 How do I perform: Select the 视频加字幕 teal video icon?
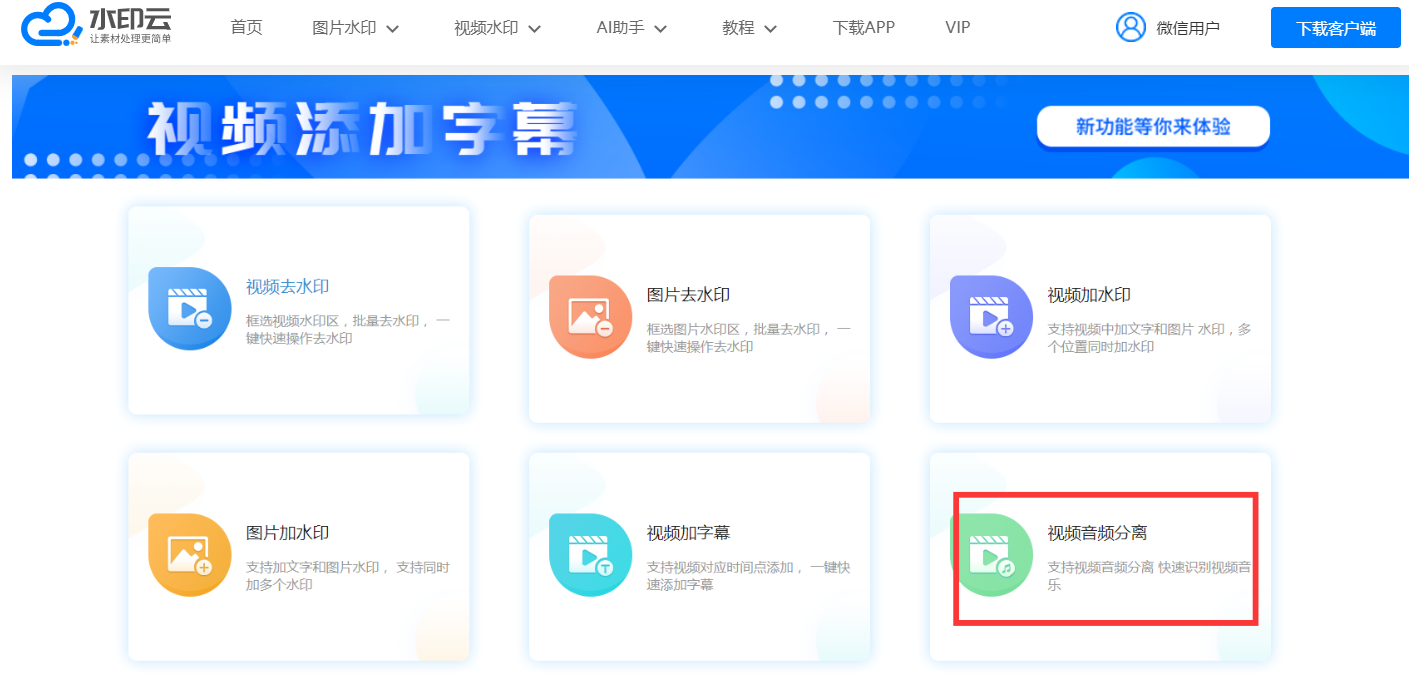590,555
